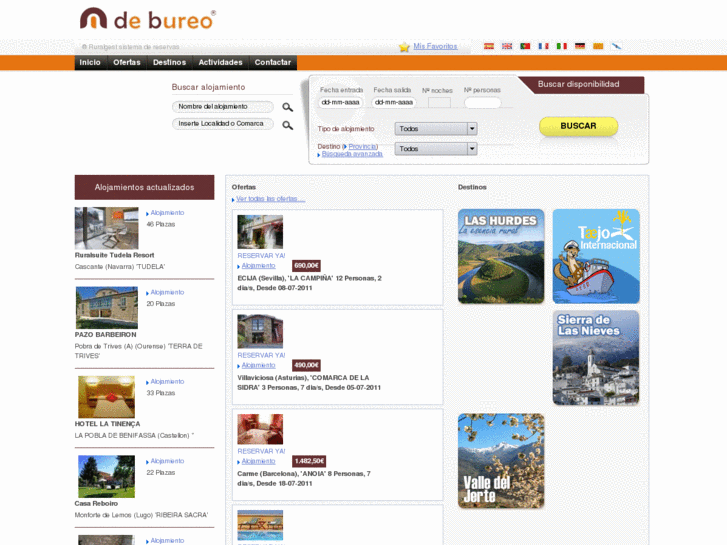
Task: Open the Casa Reboiro thumbnail
Action: click(x=107, y=476)
